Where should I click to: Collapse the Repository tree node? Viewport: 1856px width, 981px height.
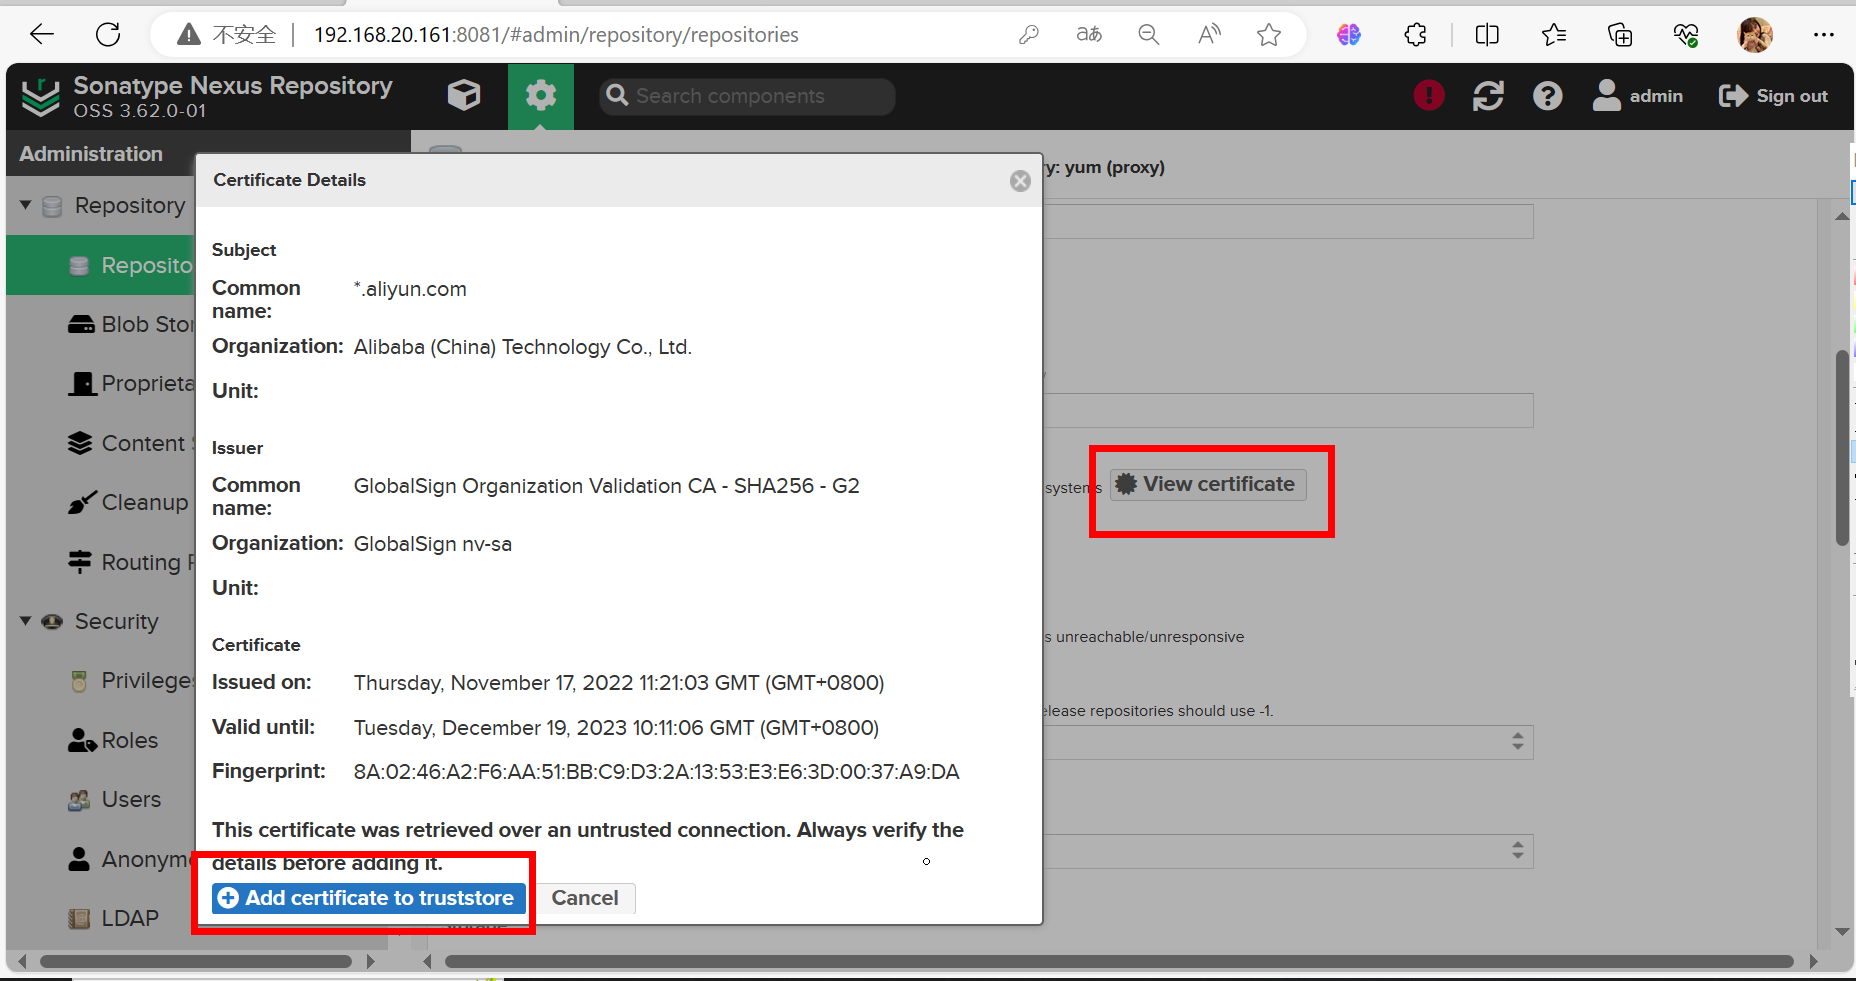[26, 205]
